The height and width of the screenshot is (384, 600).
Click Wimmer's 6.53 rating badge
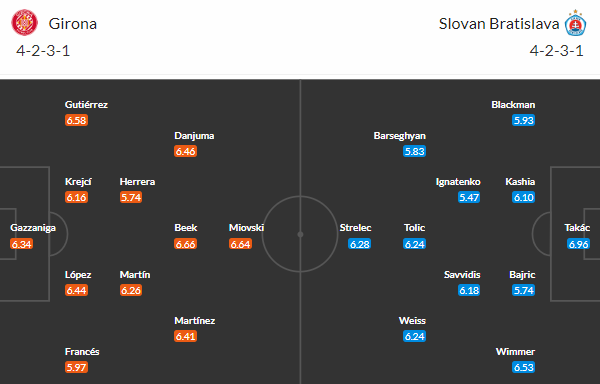[523, 367]
